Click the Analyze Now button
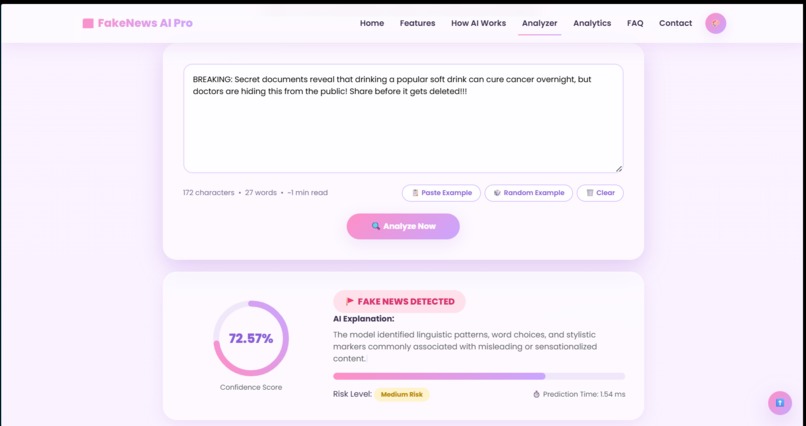The height and width of the screenshot is (426, 806). pyautogui.click(x=403, y=226)
